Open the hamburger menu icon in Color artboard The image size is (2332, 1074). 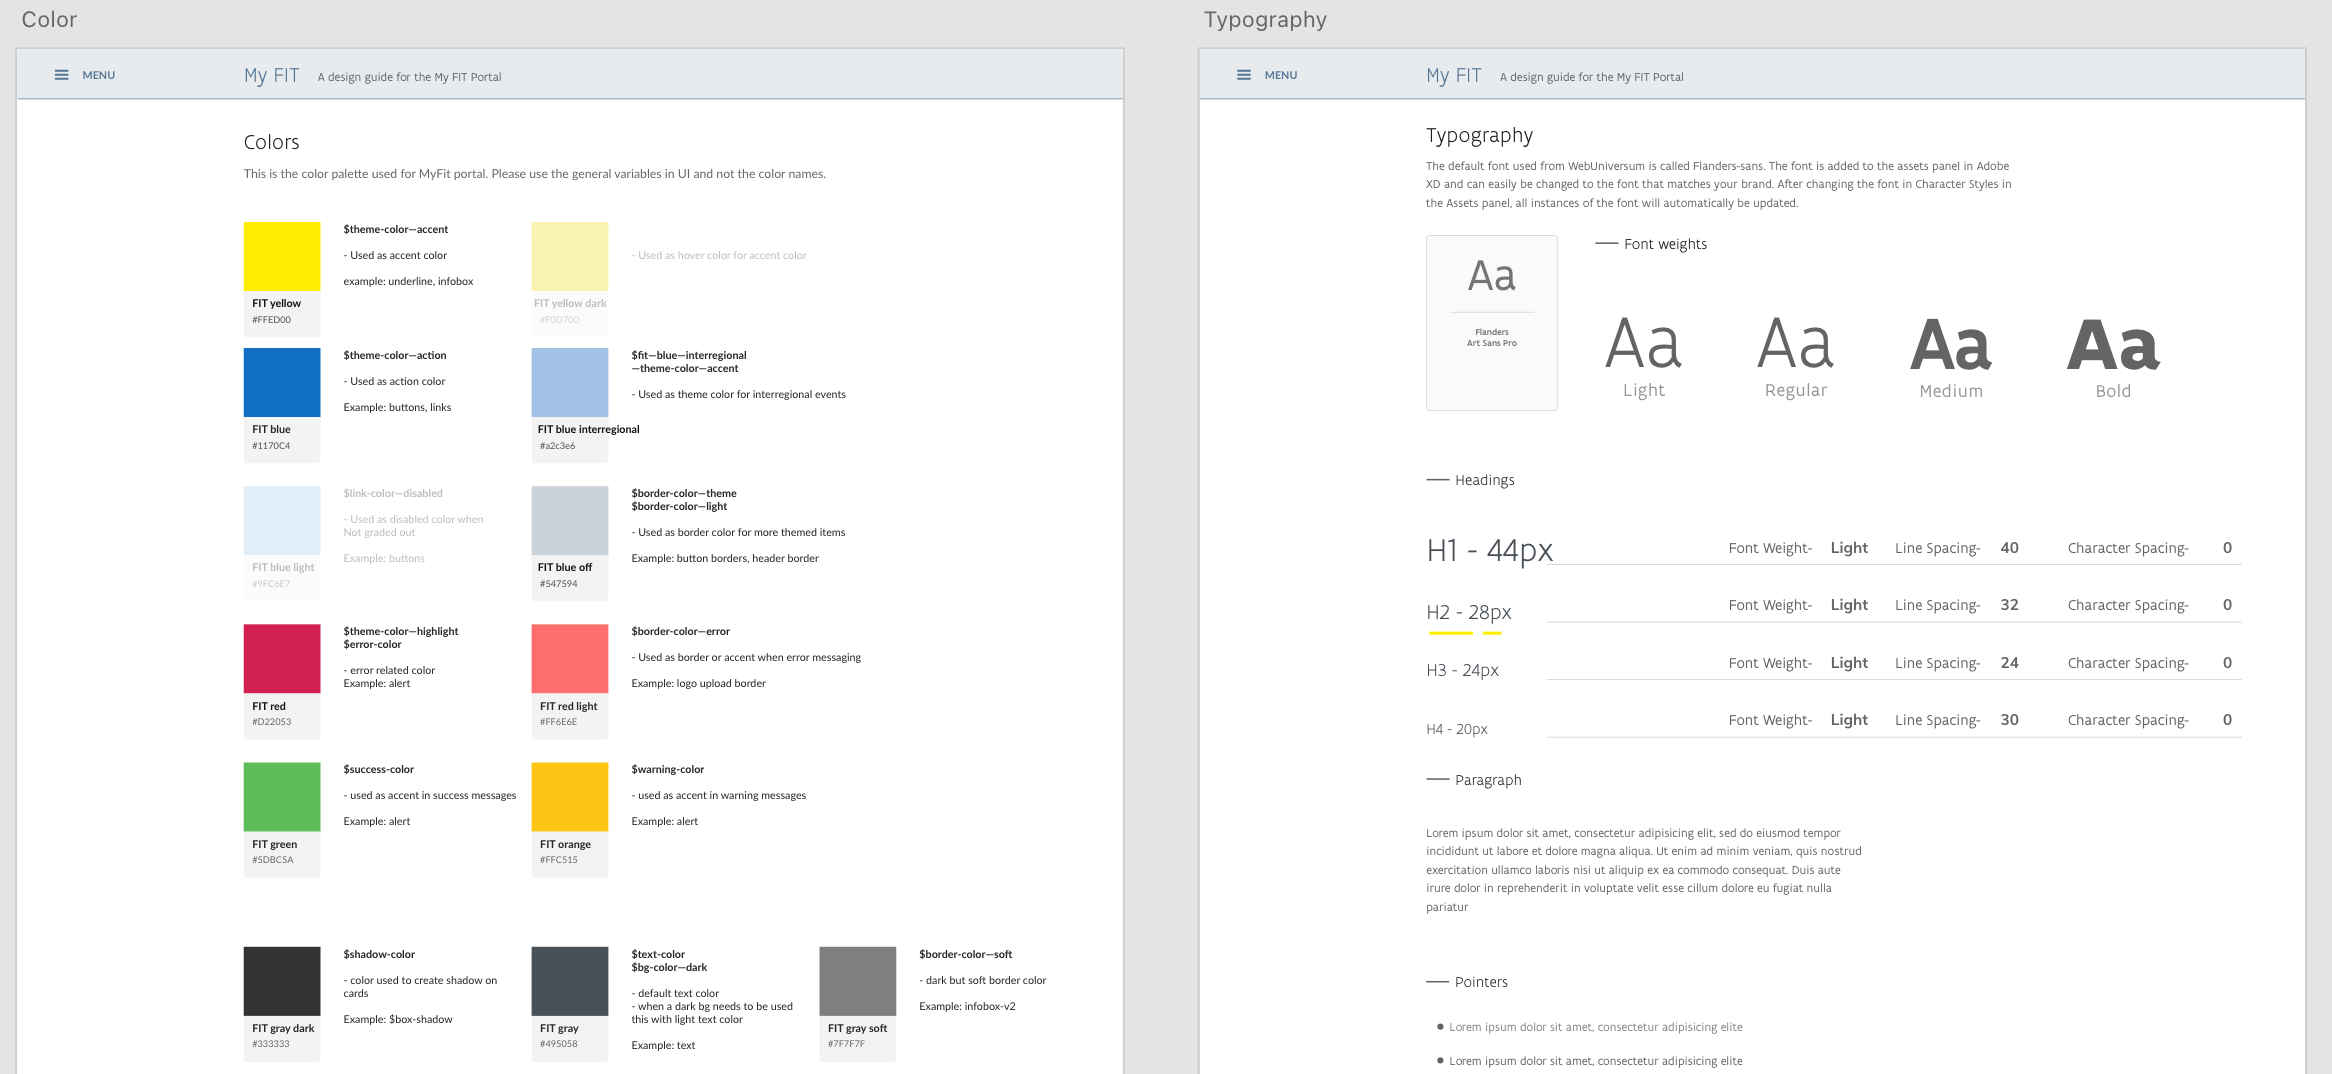tap(61, 75)
